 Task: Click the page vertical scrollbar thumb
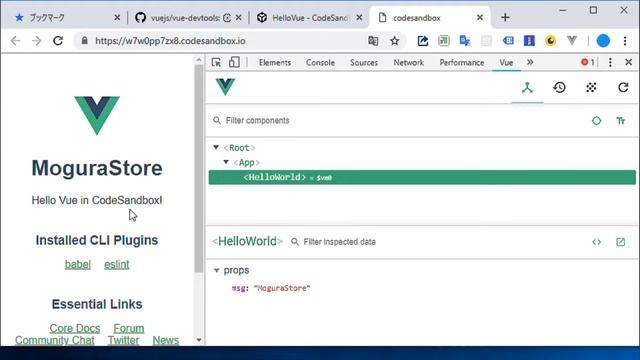[x=199, y=168]
